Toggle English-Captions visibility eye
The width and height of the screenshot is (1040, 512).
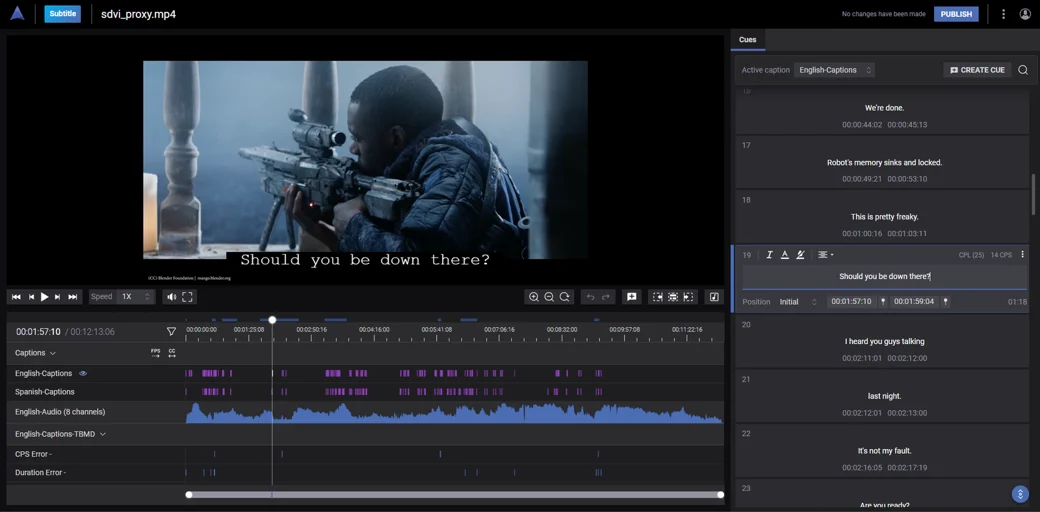click(x=83, y=373)
